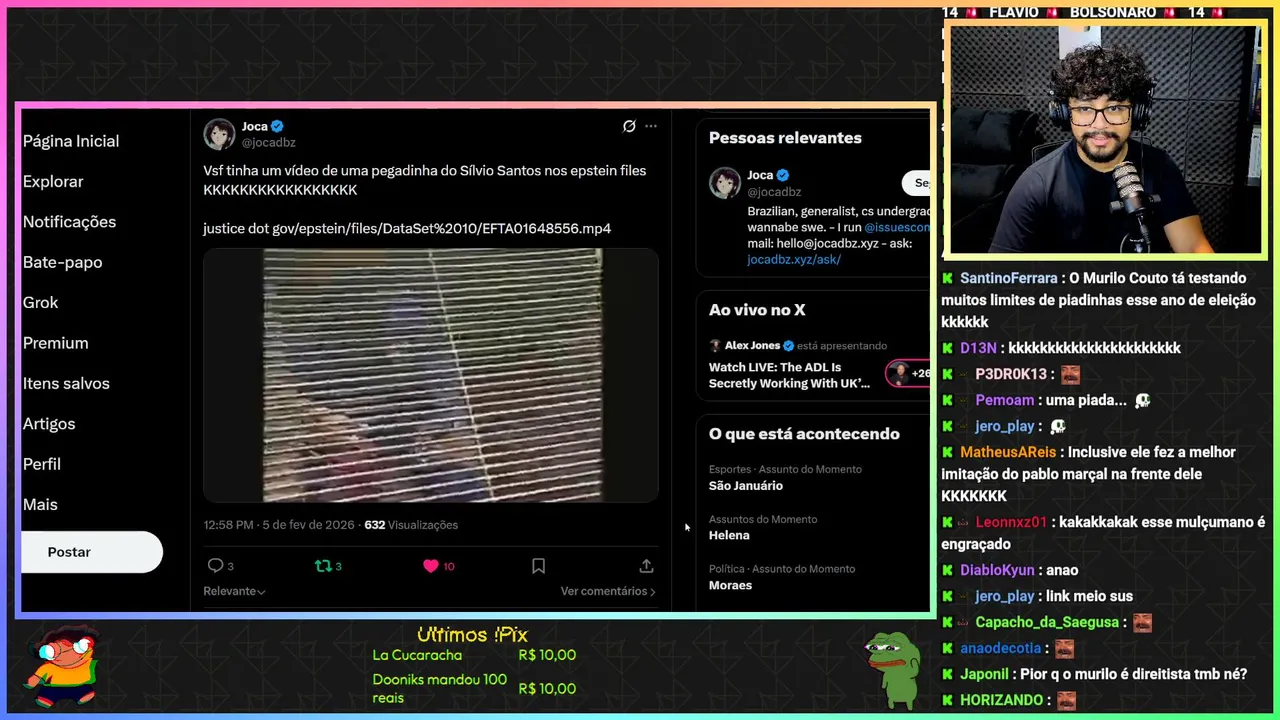
Task: Open Itens salvos bookmarks
Action: tap(66, 383)
